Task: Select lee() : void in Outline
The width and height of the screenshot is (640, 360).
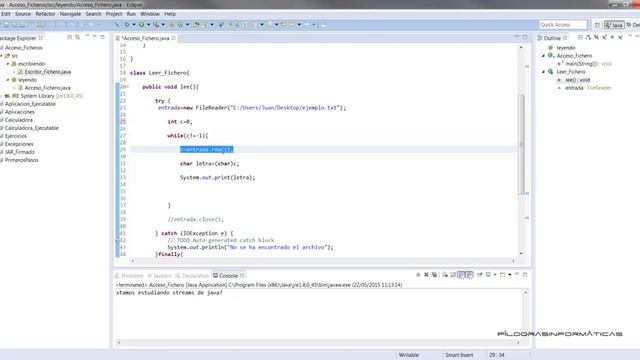Action: pyautogui.click(x=577, y=80)
